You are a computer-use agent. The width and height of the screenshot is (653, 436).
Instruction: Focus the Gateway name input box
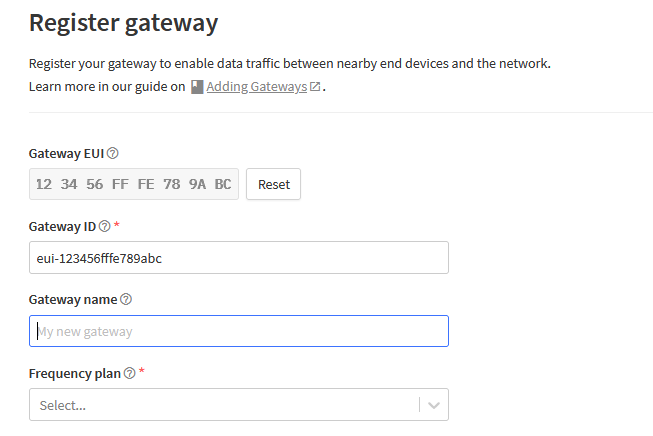click(x=239, y=331)
